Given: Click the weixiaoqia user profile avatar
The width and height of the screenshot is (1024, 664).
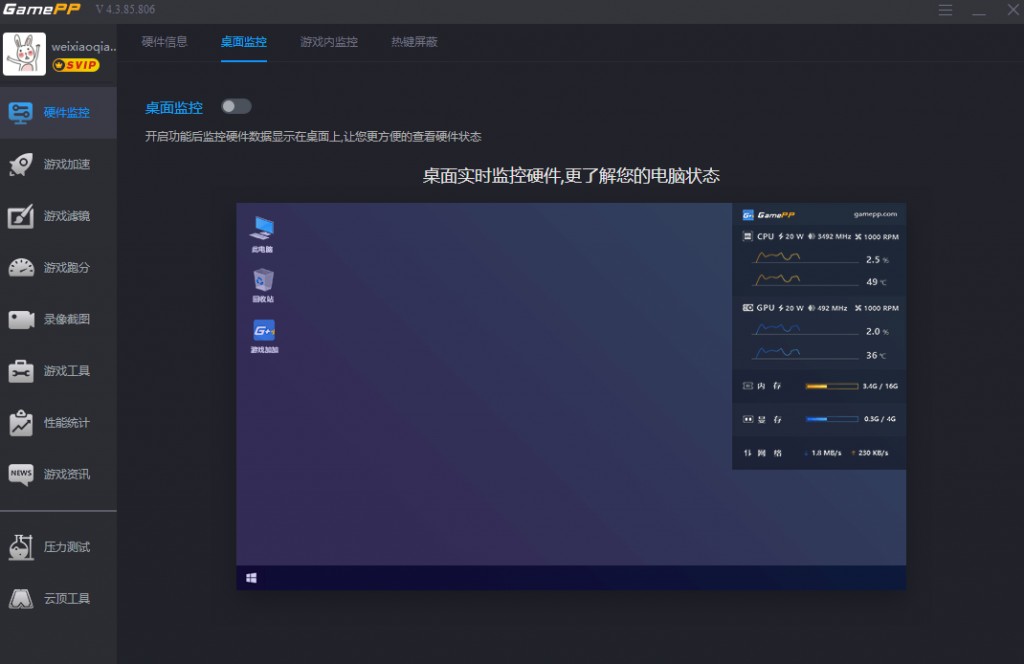Looking at the screenshot, I should 27,52.
